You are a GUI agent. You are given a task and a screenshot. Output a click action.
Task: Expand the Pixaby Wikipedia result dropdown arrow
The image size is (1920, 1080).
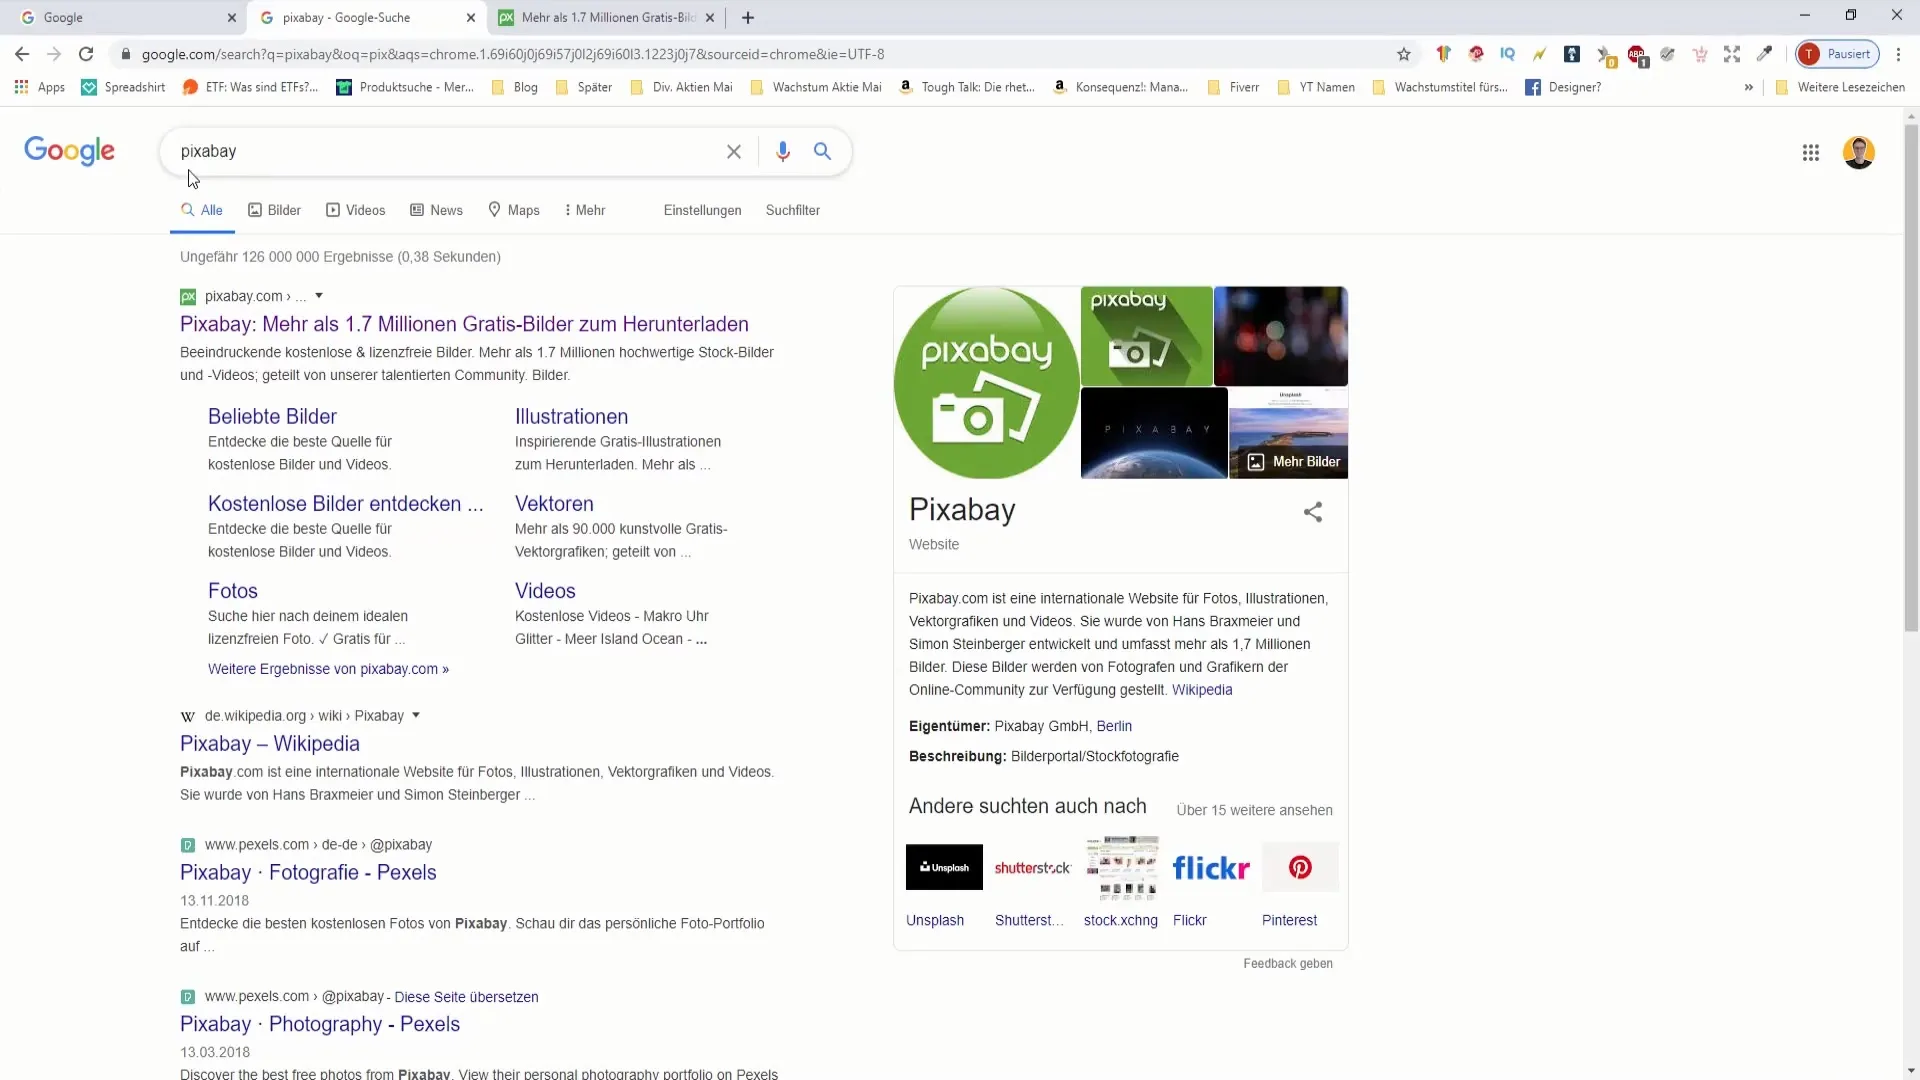pos(417,715)
